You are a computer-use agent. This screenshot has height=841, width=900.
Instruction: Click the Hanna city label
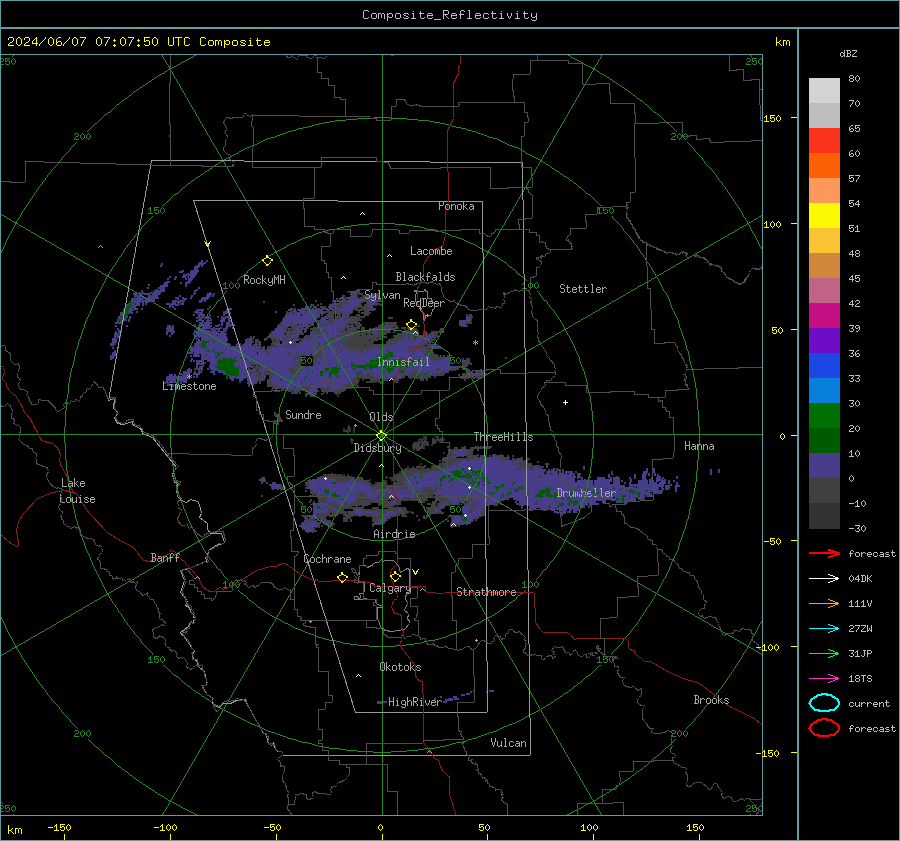pyautogui.click(x=699, y=446)
